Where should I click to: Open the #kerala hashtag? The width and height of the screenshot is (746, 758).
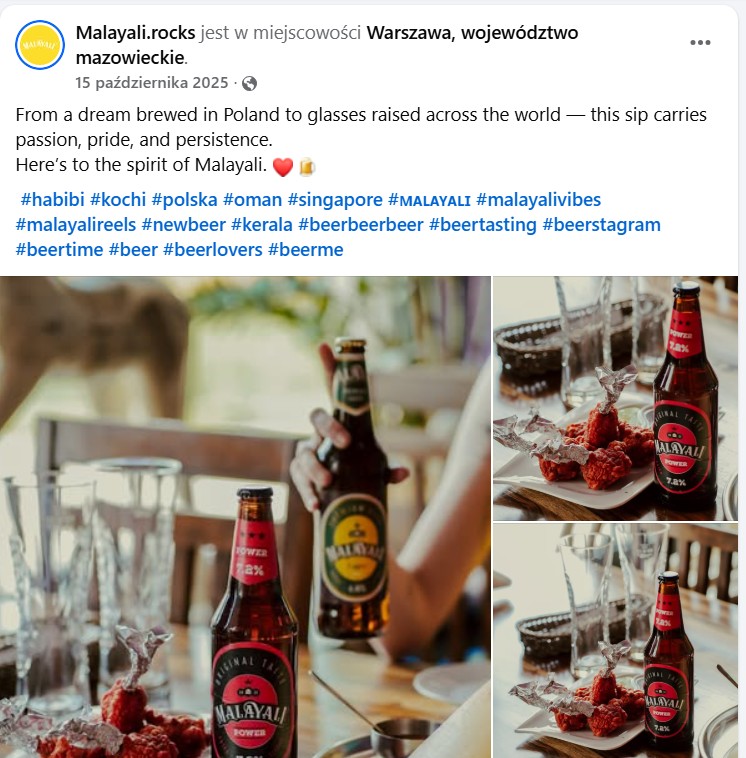click(x=262, y=225)
